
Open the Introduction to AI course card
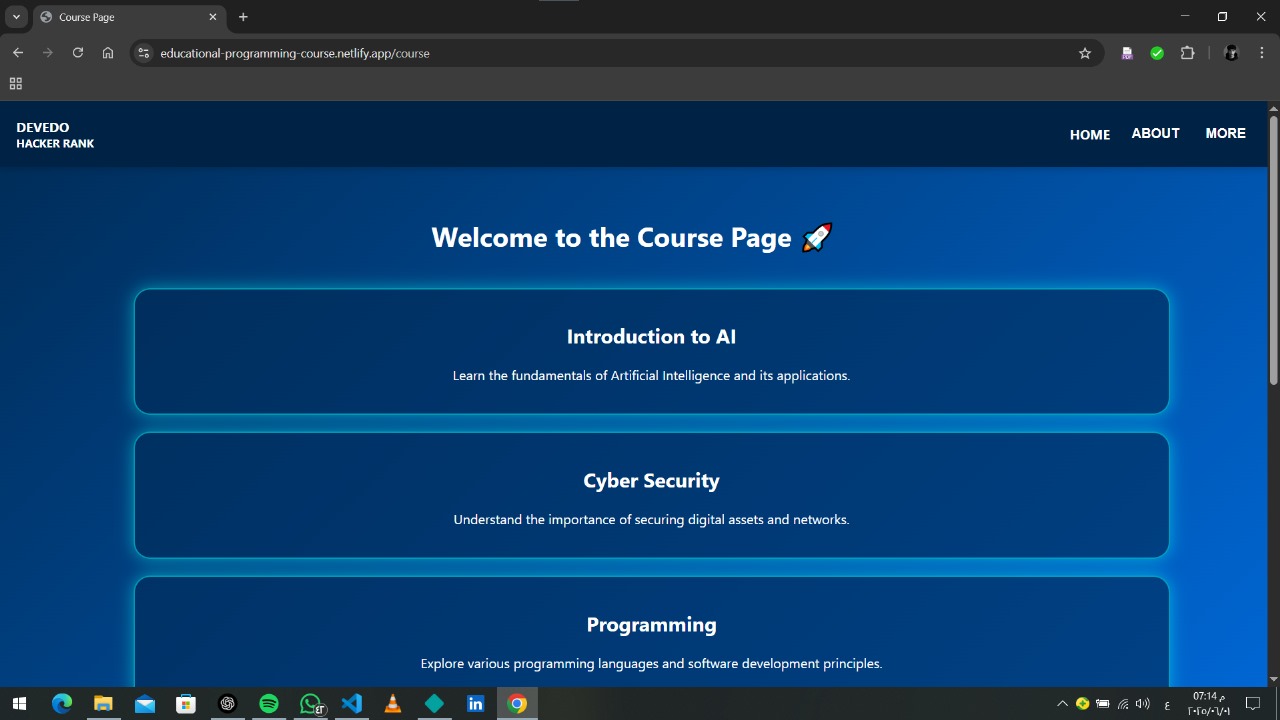point(651,351)
